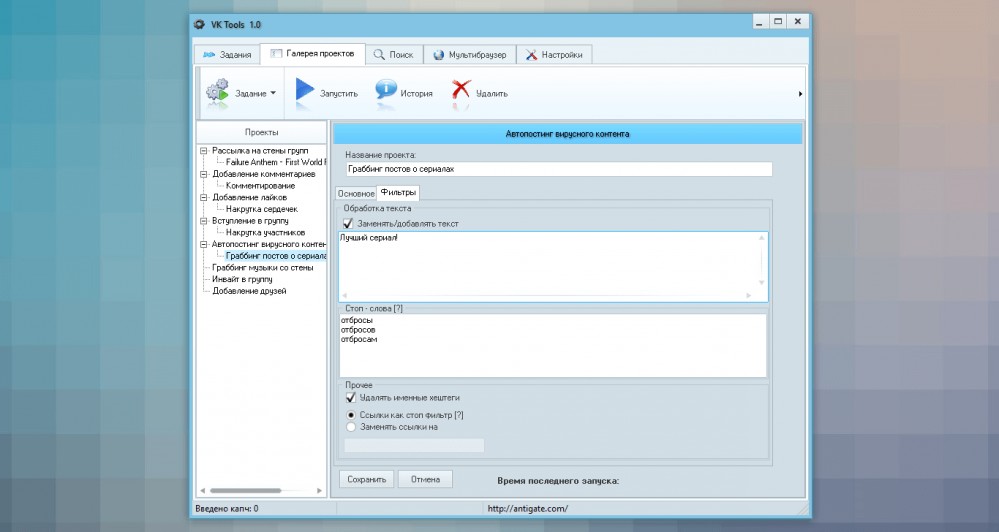Switch to Задания tab
The width and height of the screenshot is (999, 532).
click(227, 55)
